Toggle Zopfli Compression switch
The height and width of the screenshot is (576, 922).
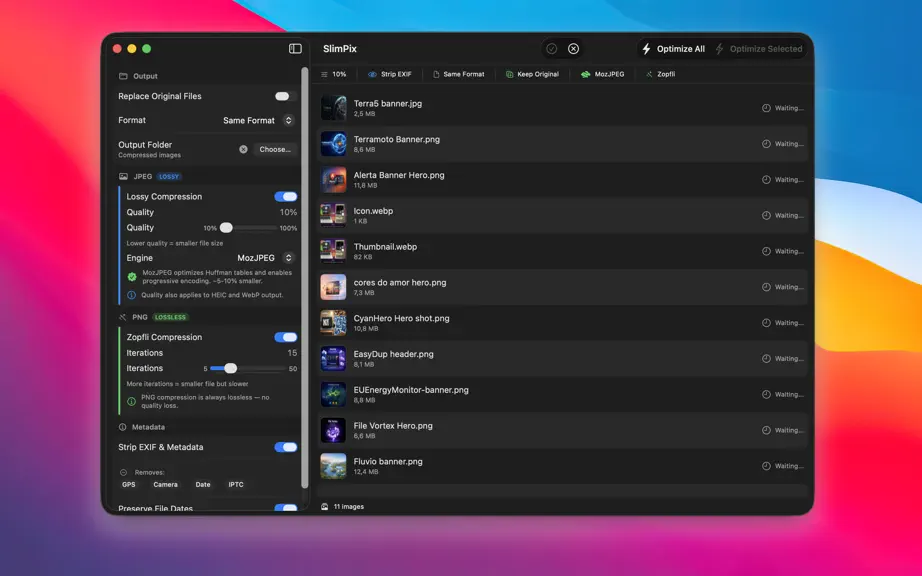(286, 337)
